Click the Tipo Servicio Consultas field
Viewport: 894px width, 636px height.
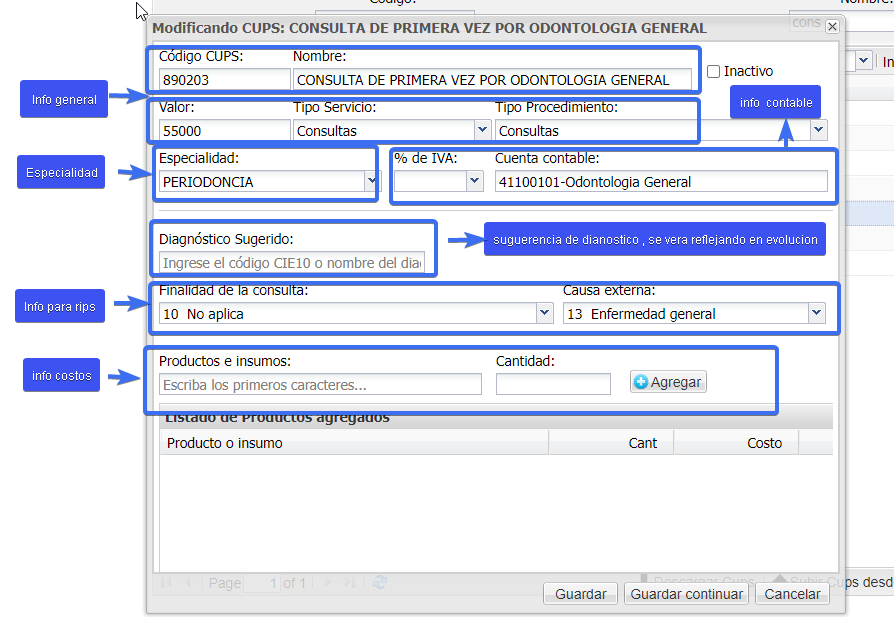(384, 131)
